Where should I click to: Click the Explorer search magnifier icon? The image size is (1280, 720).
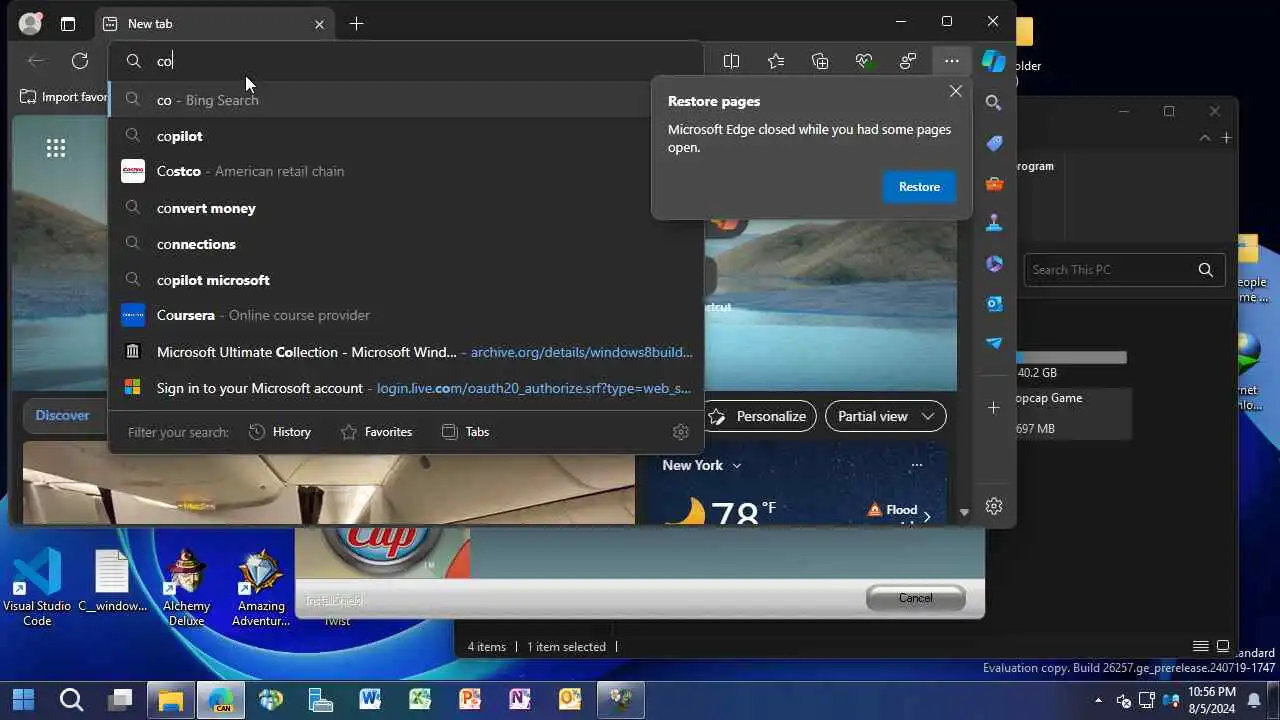tap(1206, 269)
